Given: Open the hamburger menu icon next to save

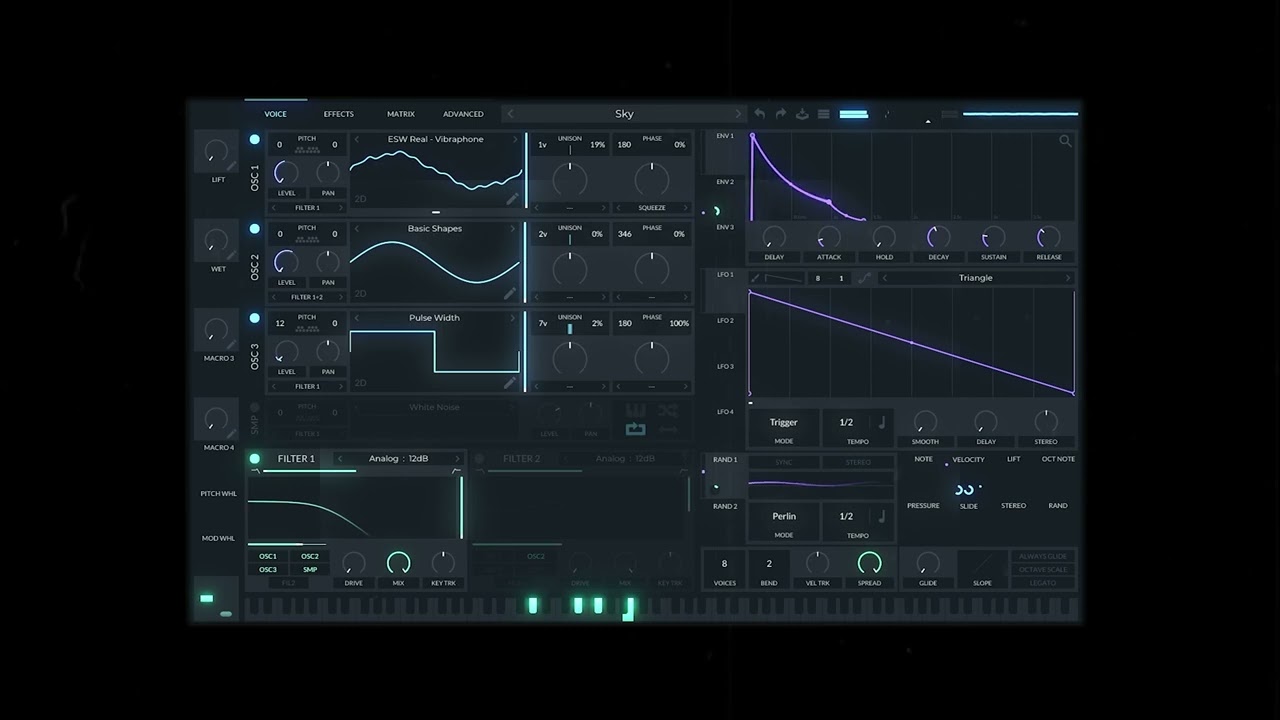Looking at the screenshot, I should (824, 114).
